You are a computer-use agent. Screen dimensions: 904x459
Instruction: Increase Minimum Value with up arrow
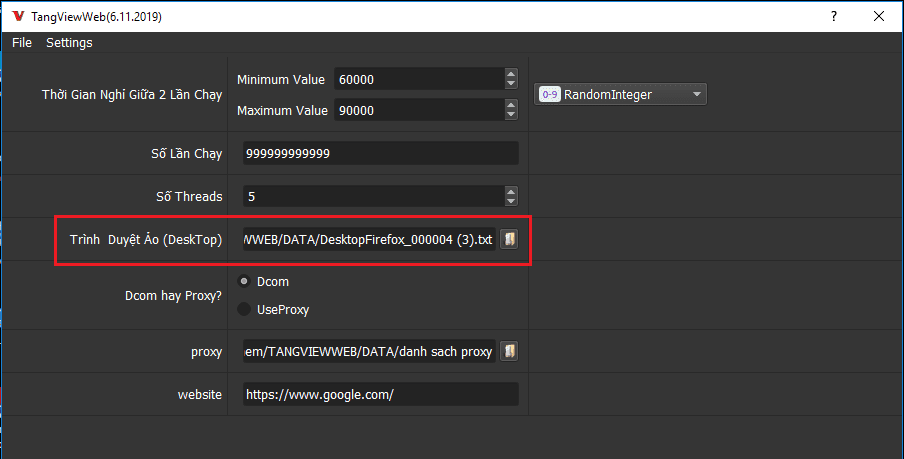click(x=511, y=74)
